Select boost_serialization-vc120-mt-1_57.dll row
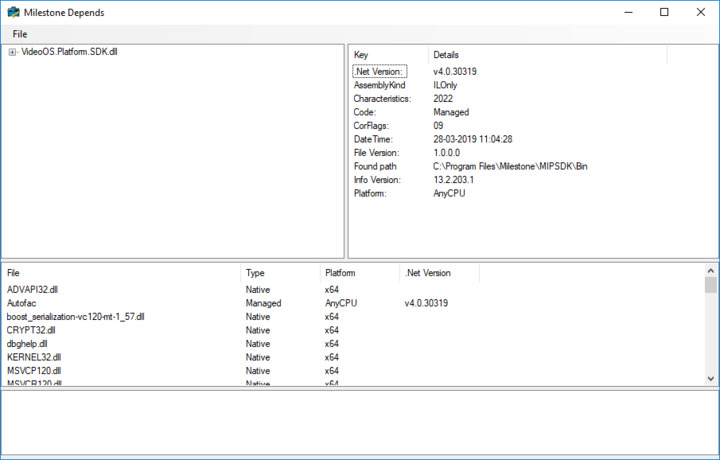 pos(76,317)
